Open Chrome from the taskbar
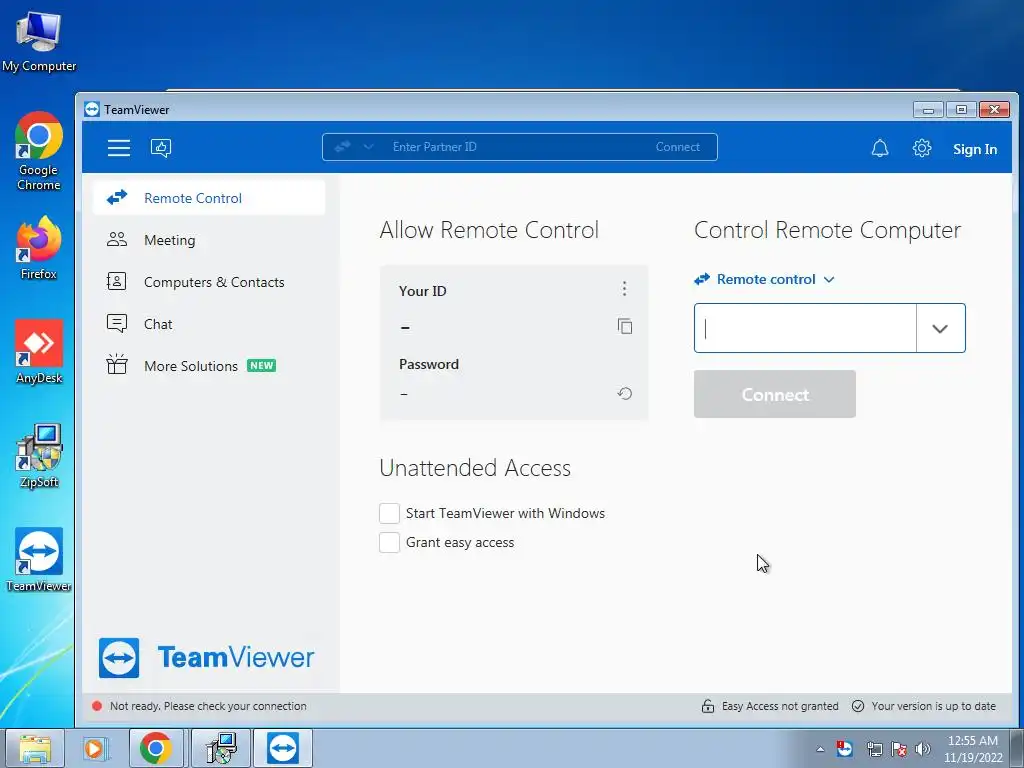 coord(155,748)
